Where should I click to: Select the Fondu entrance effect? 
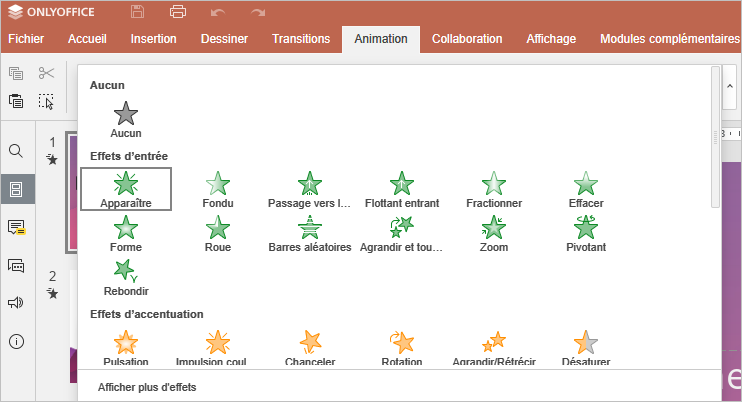[x=217, y=188]
